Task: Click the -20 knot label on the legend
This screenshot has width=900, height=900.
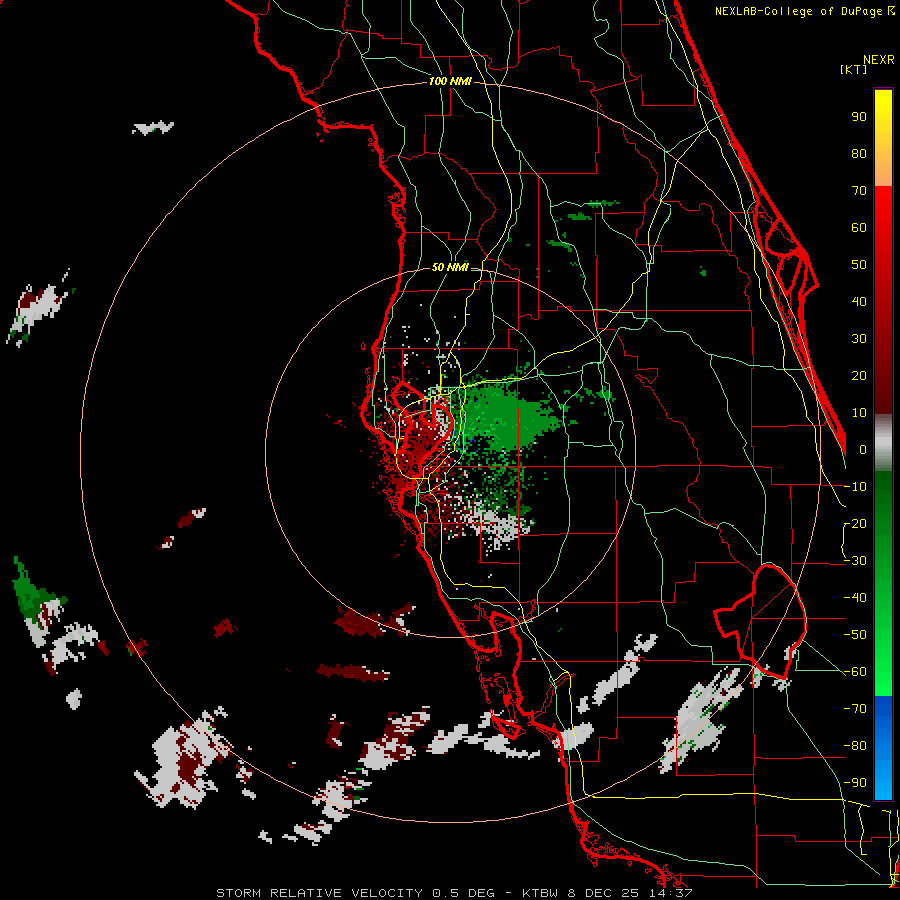Action: click(855, 523)
